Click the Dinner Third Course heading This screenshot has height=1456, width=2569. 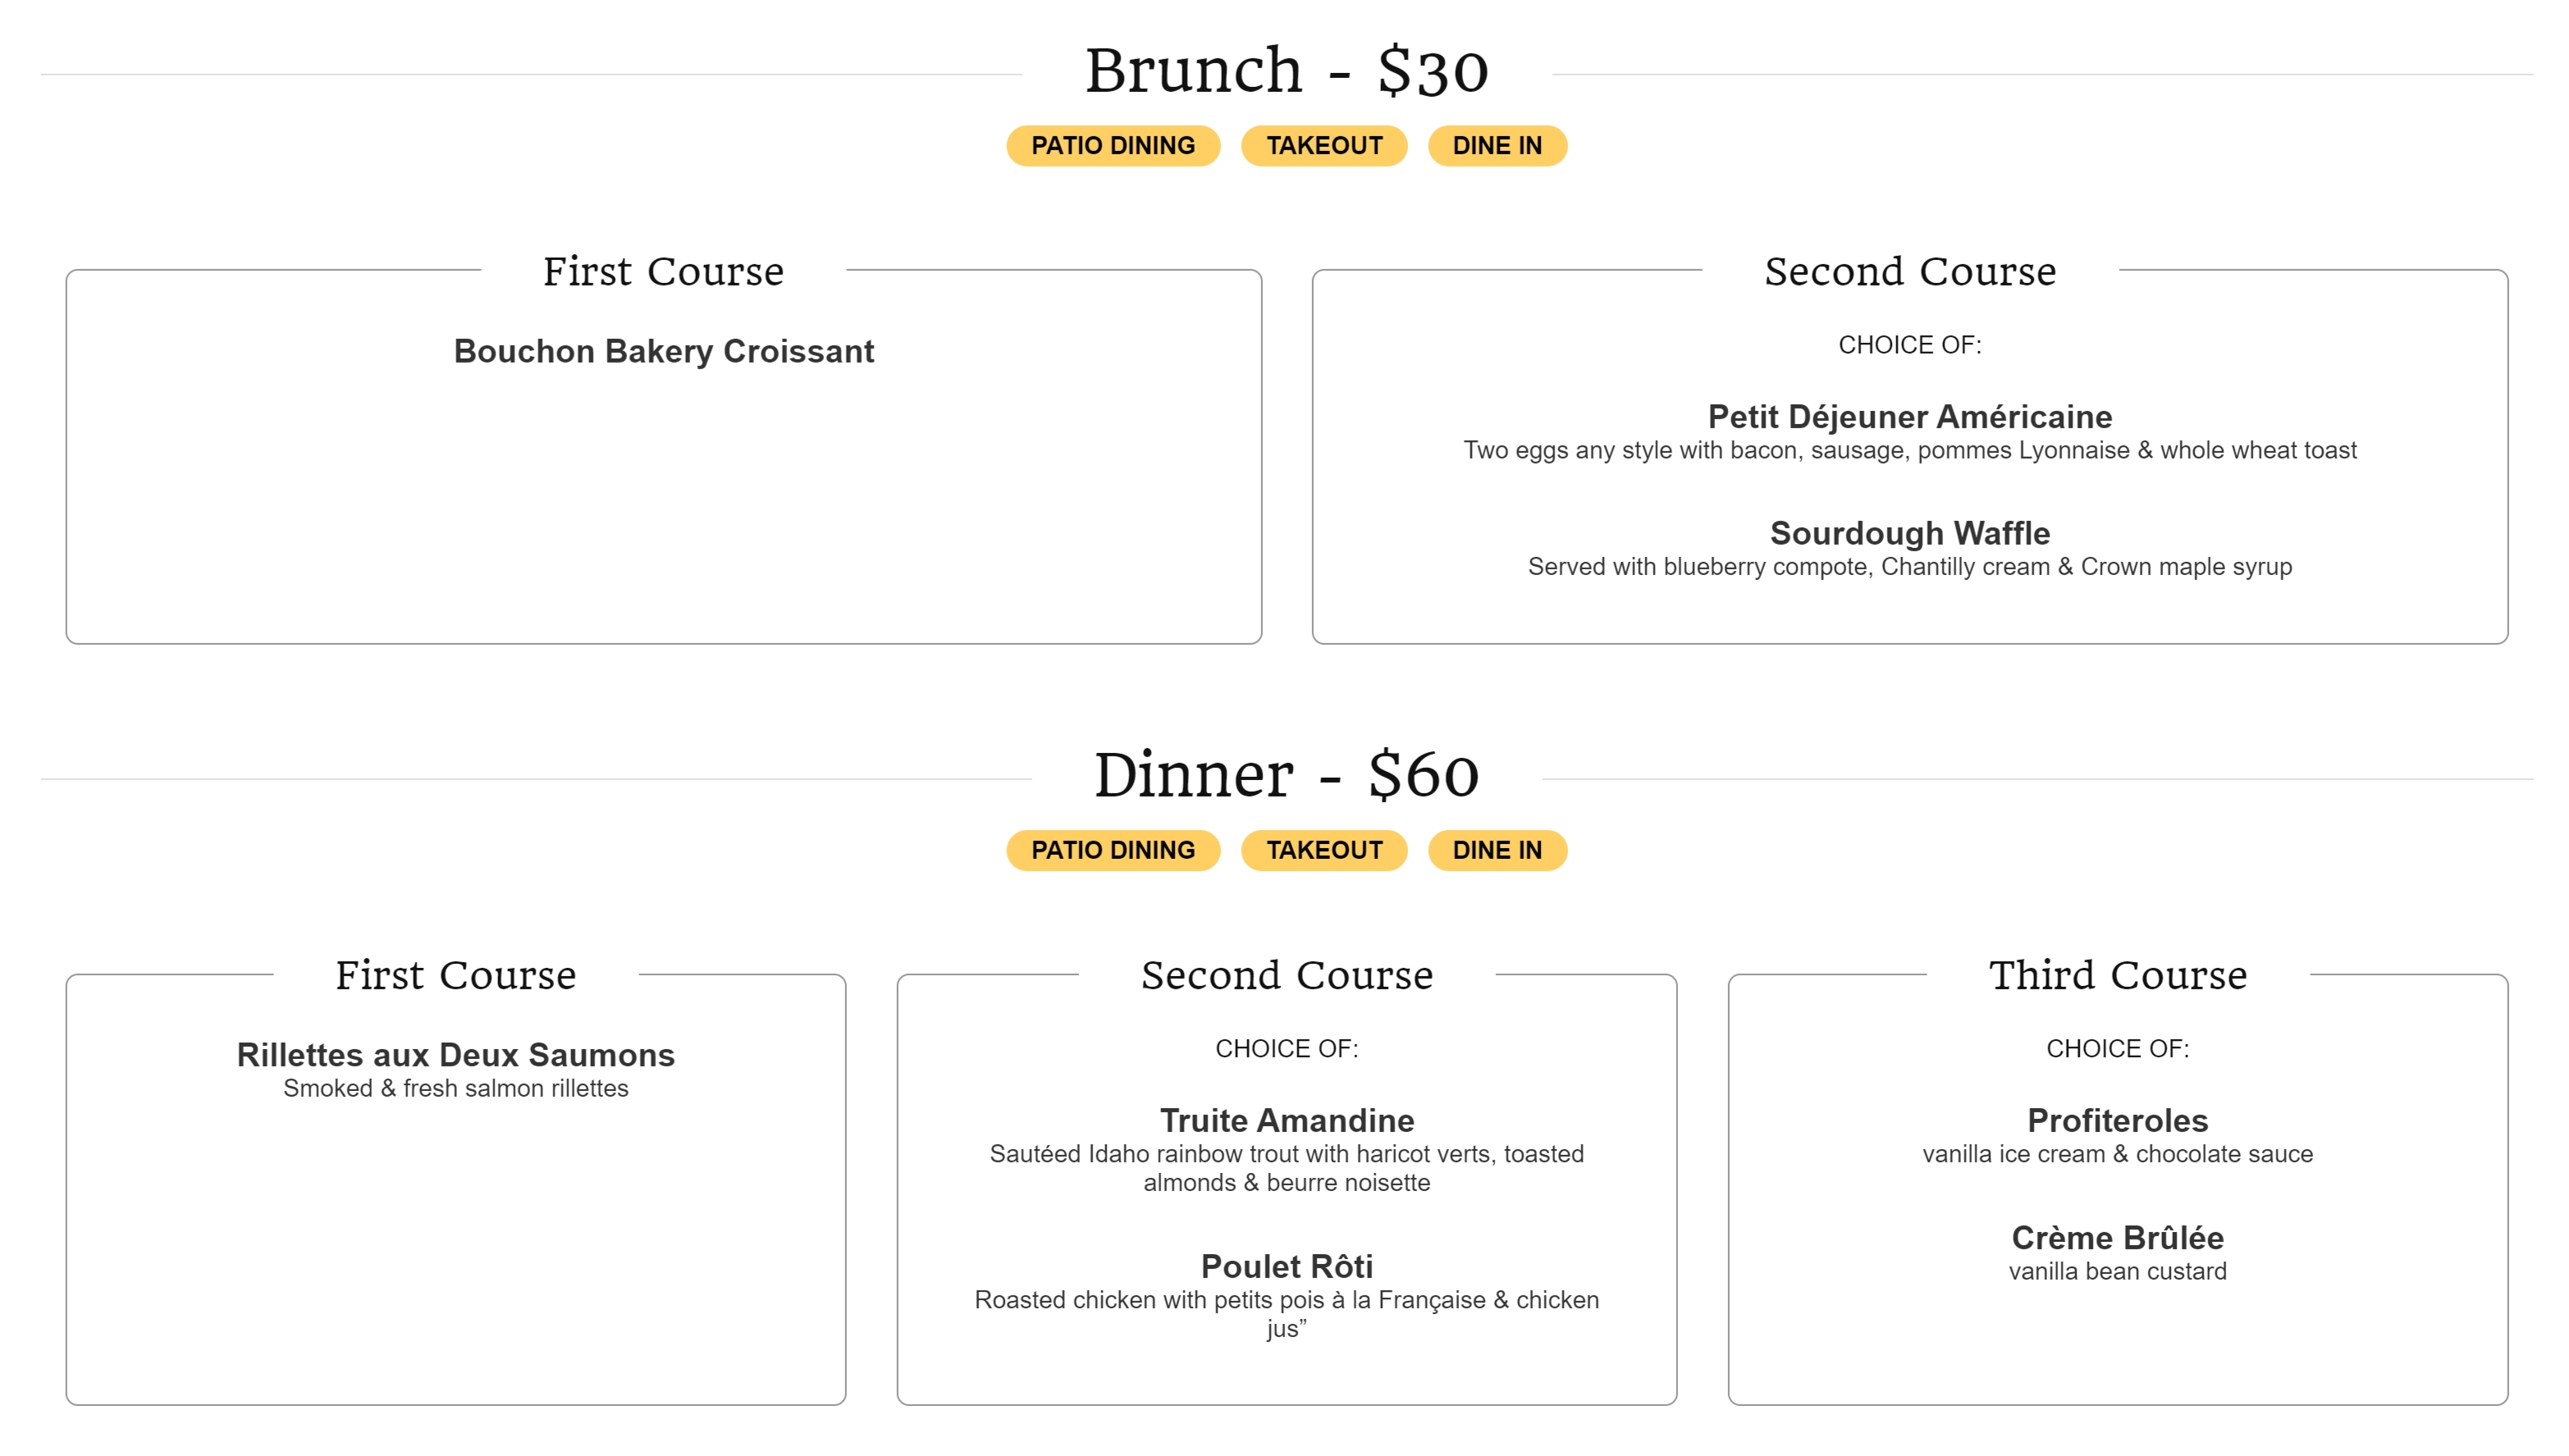[x=2117, y=975]
